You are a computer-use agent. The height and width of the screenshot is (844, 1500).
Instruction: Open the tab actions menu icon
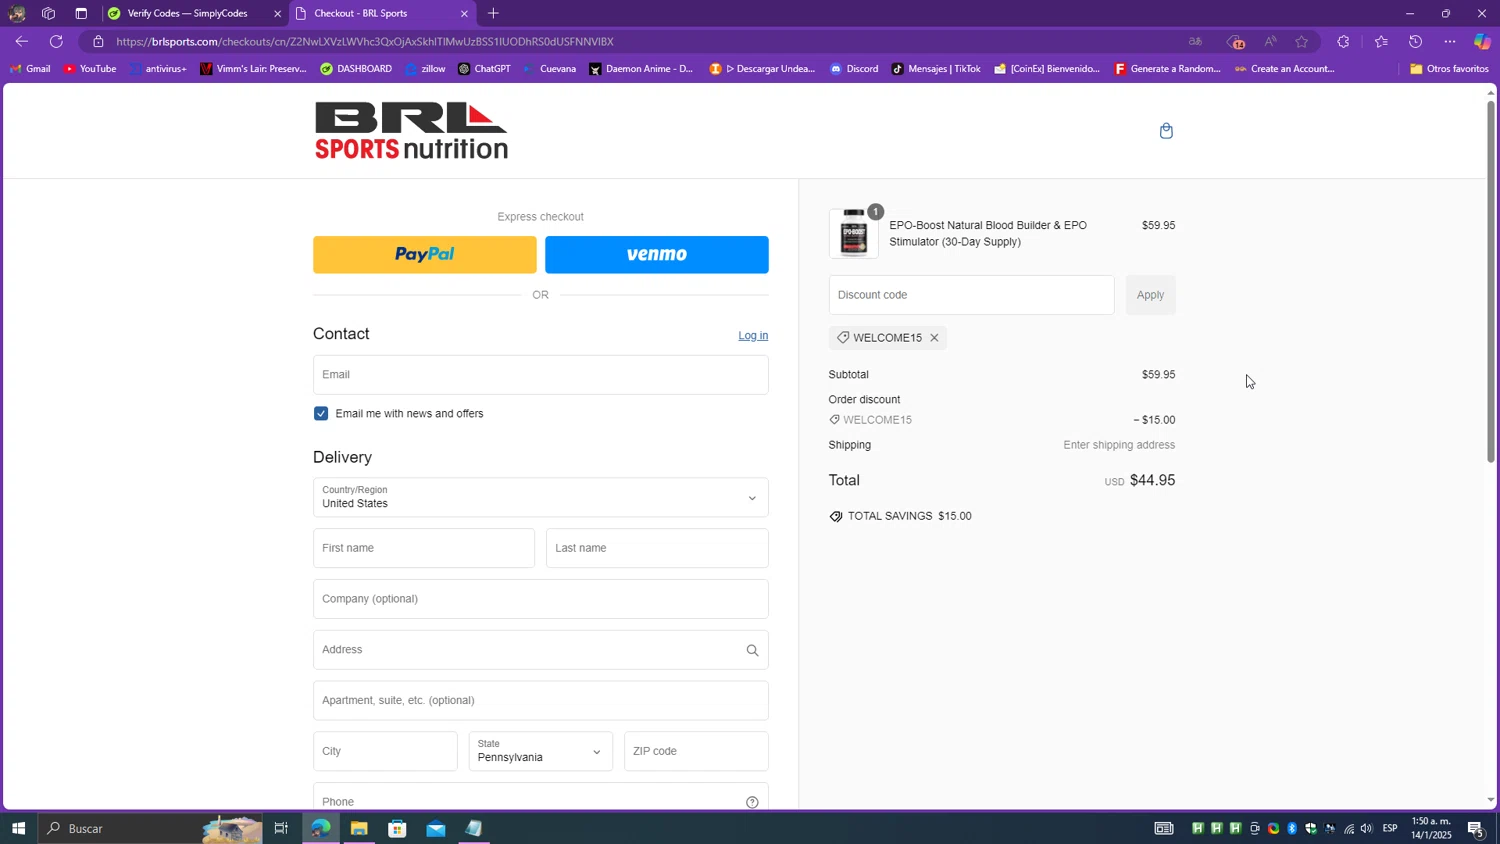(x=81, y=14)
